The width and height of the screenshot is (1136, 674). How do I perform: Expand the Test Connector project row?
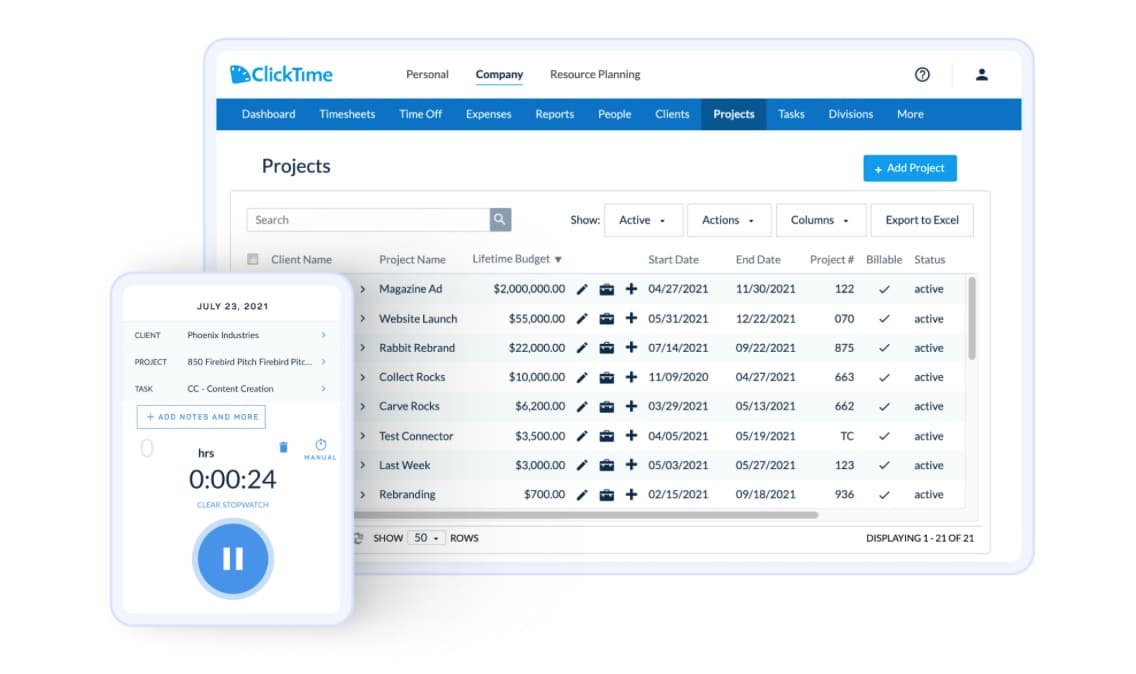362,435
